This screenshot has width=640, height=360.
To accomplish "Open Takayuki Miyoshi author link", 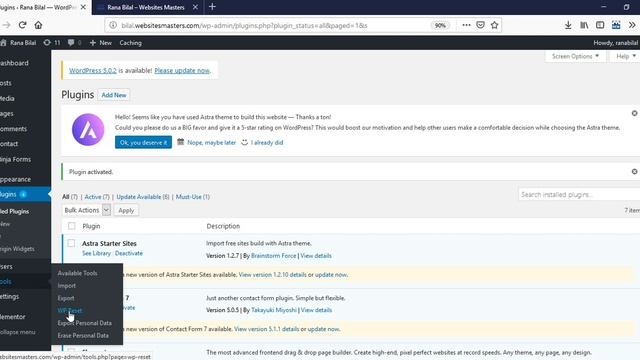I will pyautogui.click(x=274, y=310).
